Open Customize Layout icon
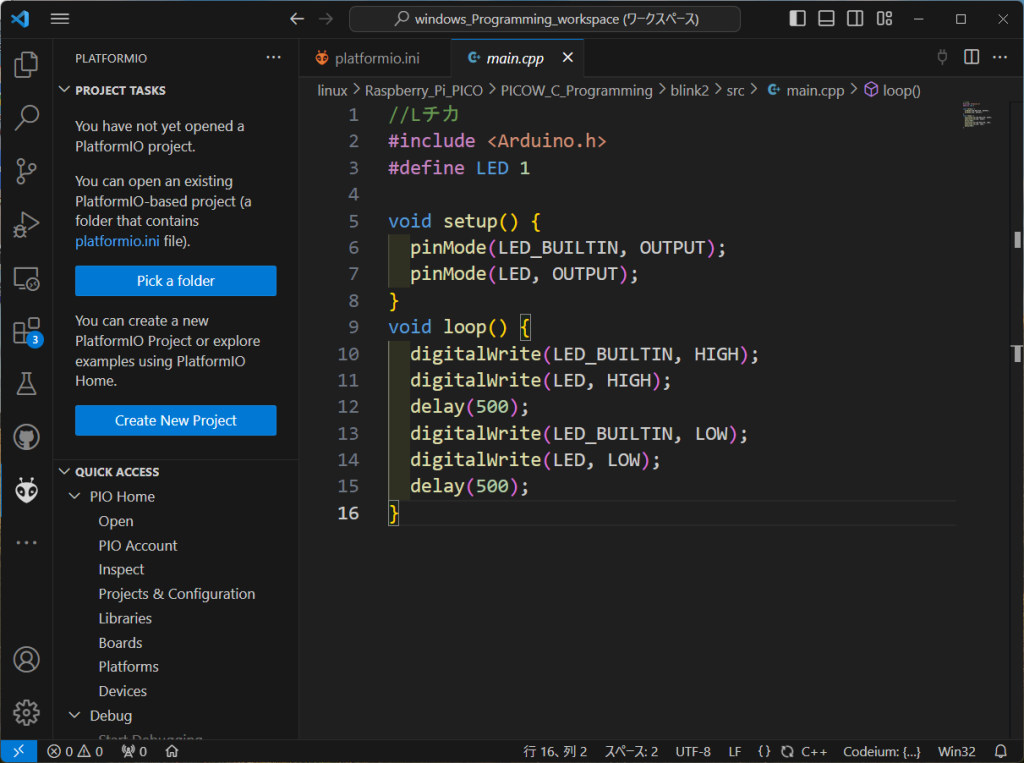Viewport: 1024px width, 763px height. tap(884, 18)
